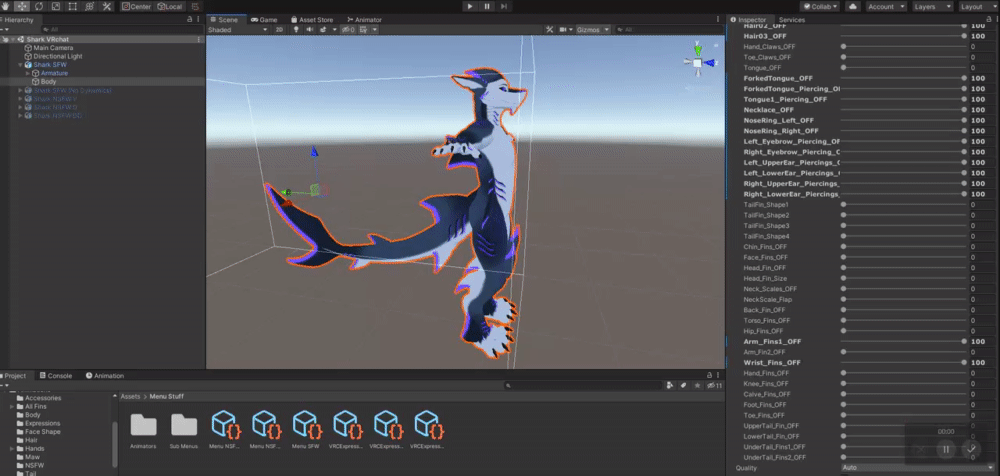Open favorites star icon in Project
Viewport: 1000px width, 476px height.
tap(698, 385)
